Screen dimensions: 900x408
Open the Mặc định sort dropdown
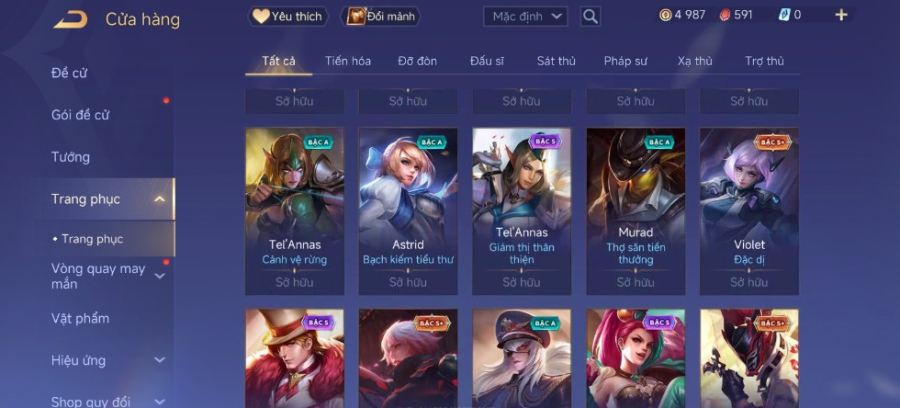pos(525,17)
